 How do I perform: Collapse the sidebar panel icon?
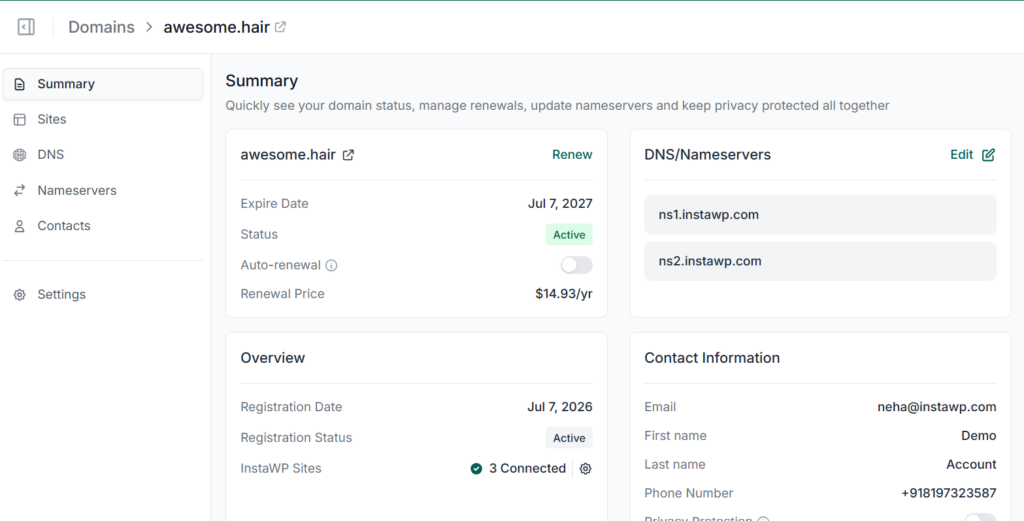(x=26, y=27)
